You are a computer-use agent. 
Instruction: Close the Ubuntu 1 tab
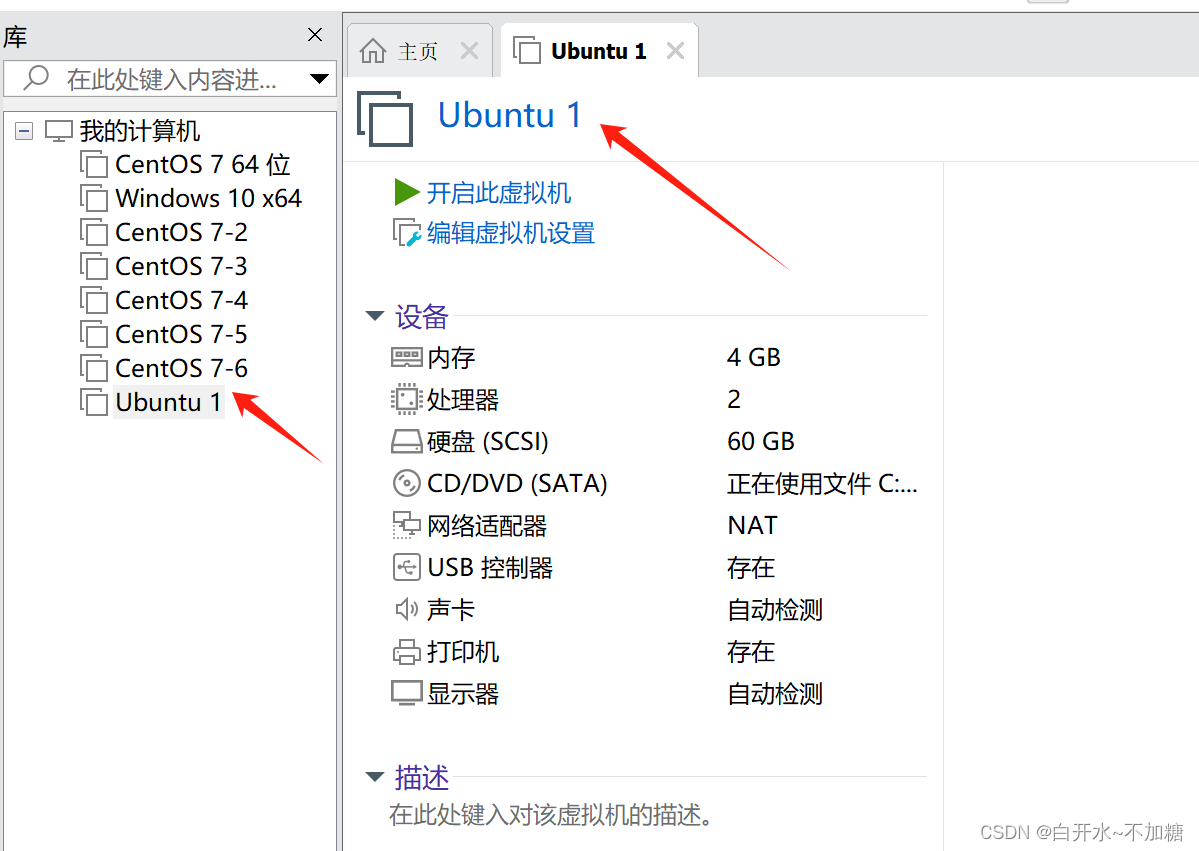coord(675,50)
